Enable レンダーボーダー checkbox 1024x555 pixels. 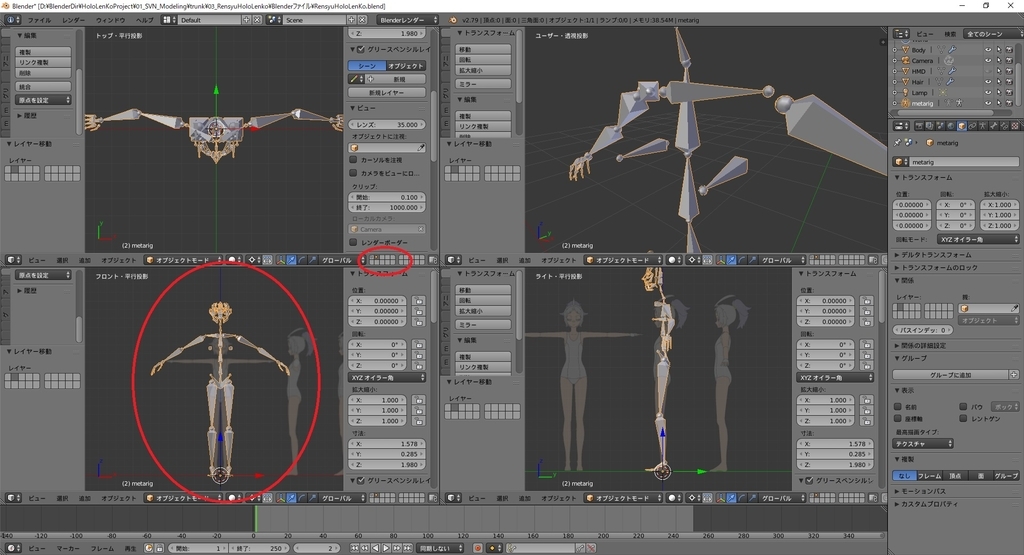[353, 242]
